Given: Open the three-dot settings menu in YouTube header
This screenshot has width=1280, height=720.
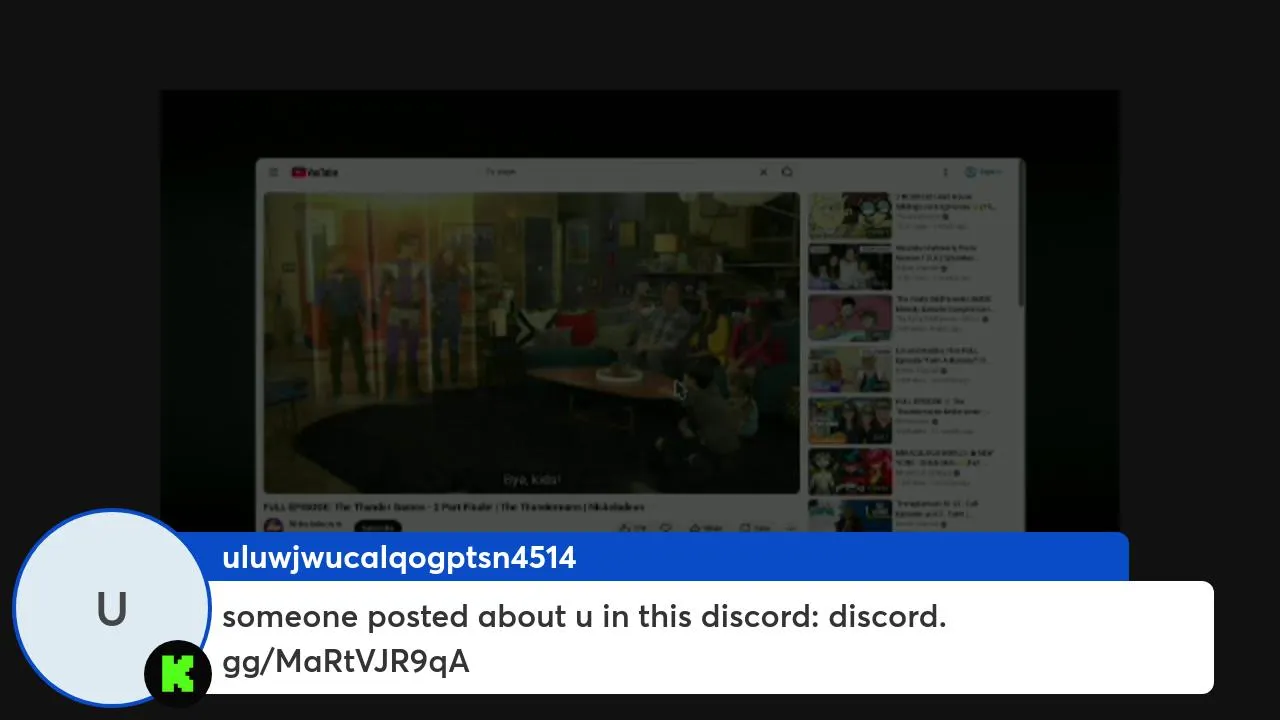Looking at the screenshot, I should tap(945, 172).
